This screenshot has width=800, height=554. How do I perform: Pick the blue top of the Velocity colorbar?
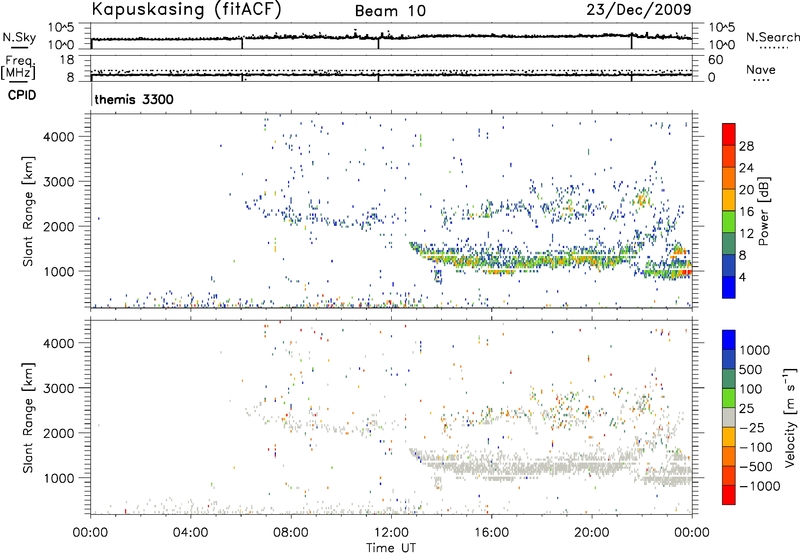click(729, 340)
